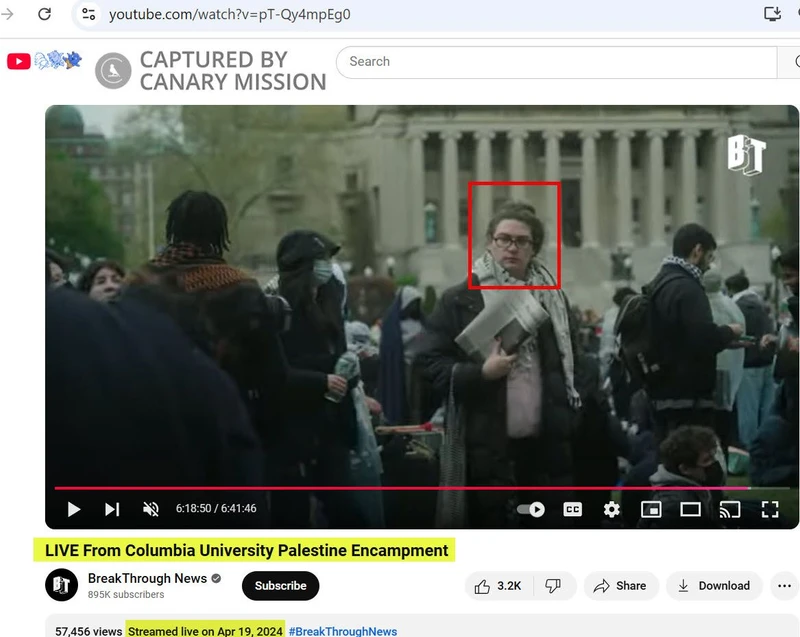Like the video with thumbs up
Screen dimensions: 800x637
coord(498,586)
